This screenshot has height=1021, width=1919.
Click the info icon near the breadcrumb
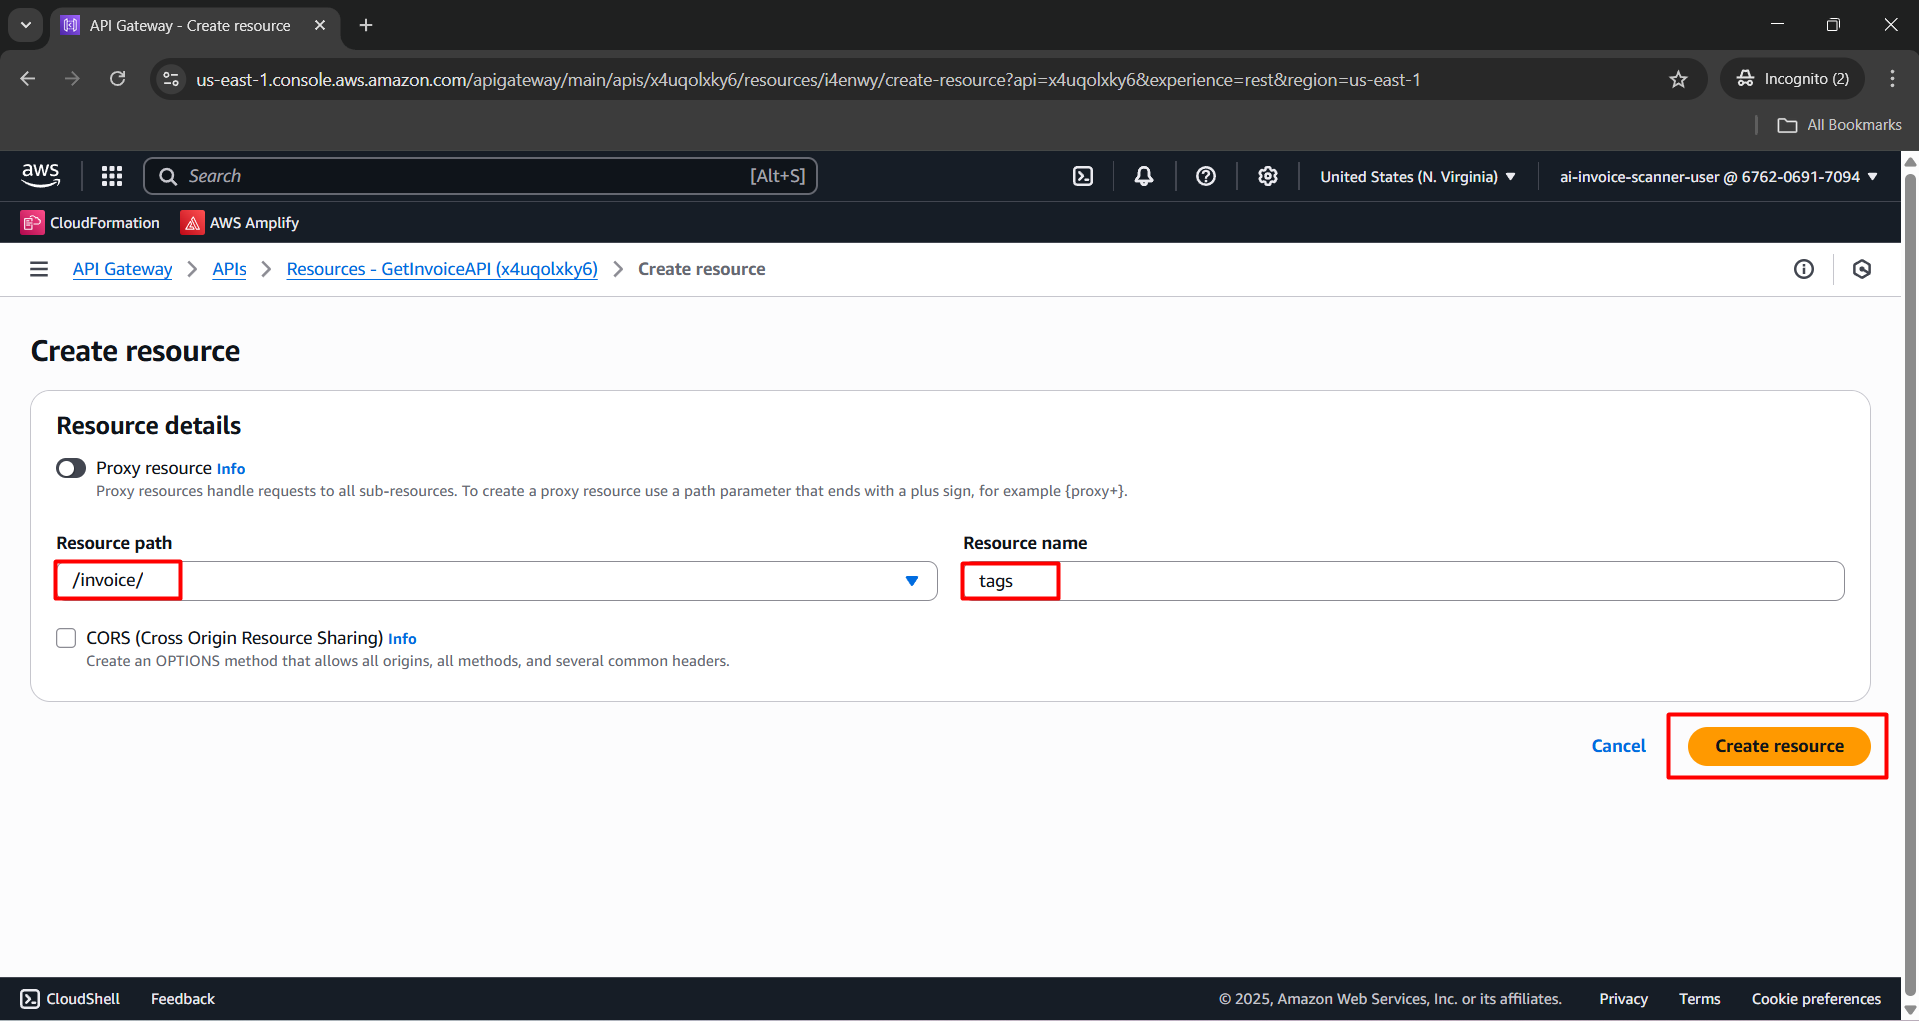(x=1803, y=268)
